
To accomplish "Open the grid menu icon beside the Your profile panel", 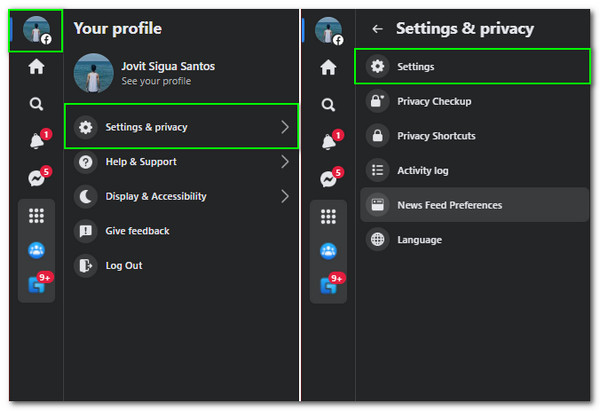I will (36, 216).
